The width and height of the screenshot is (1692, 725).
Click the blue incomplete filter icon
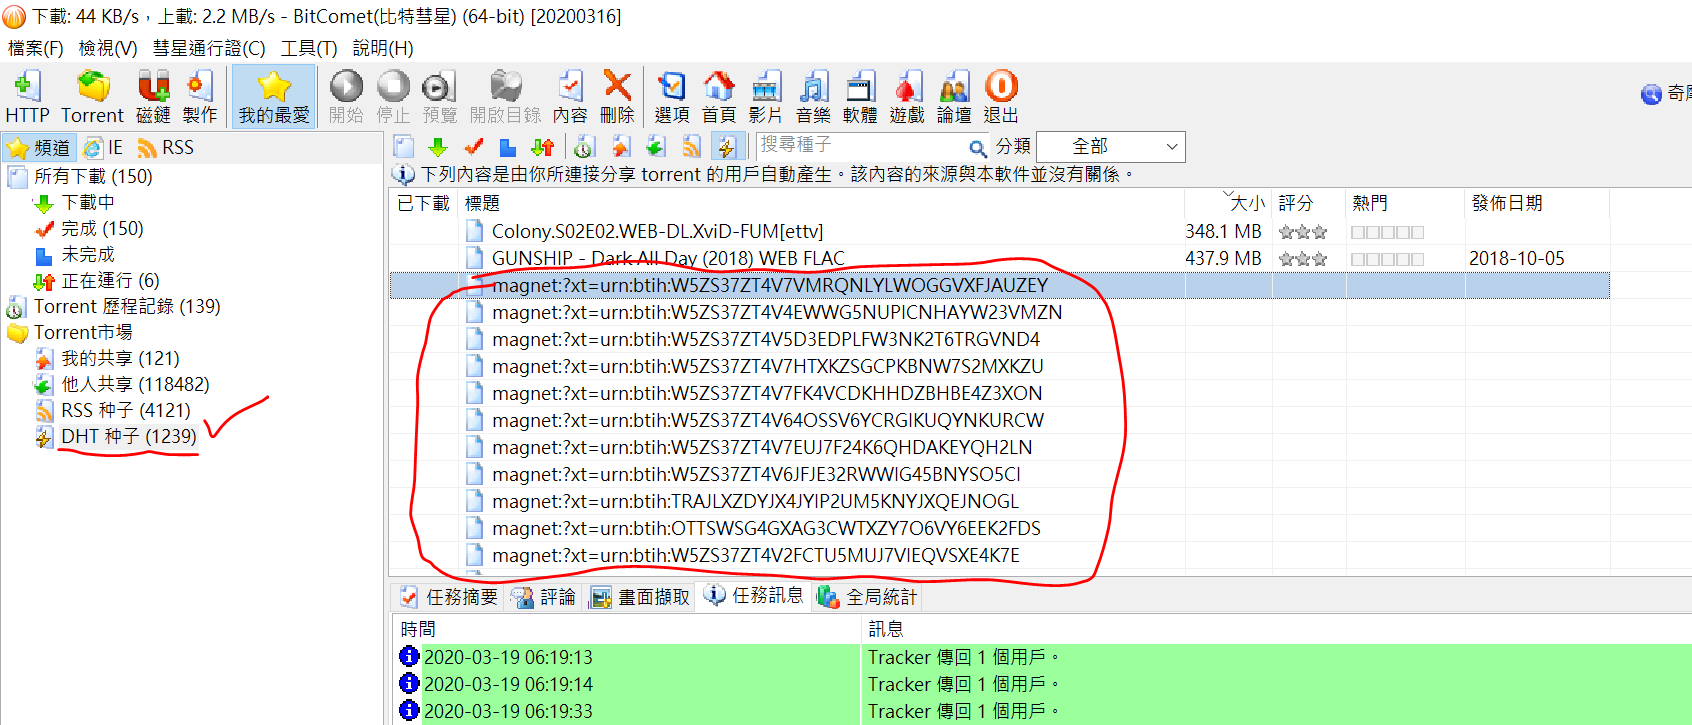coord(508,147)
